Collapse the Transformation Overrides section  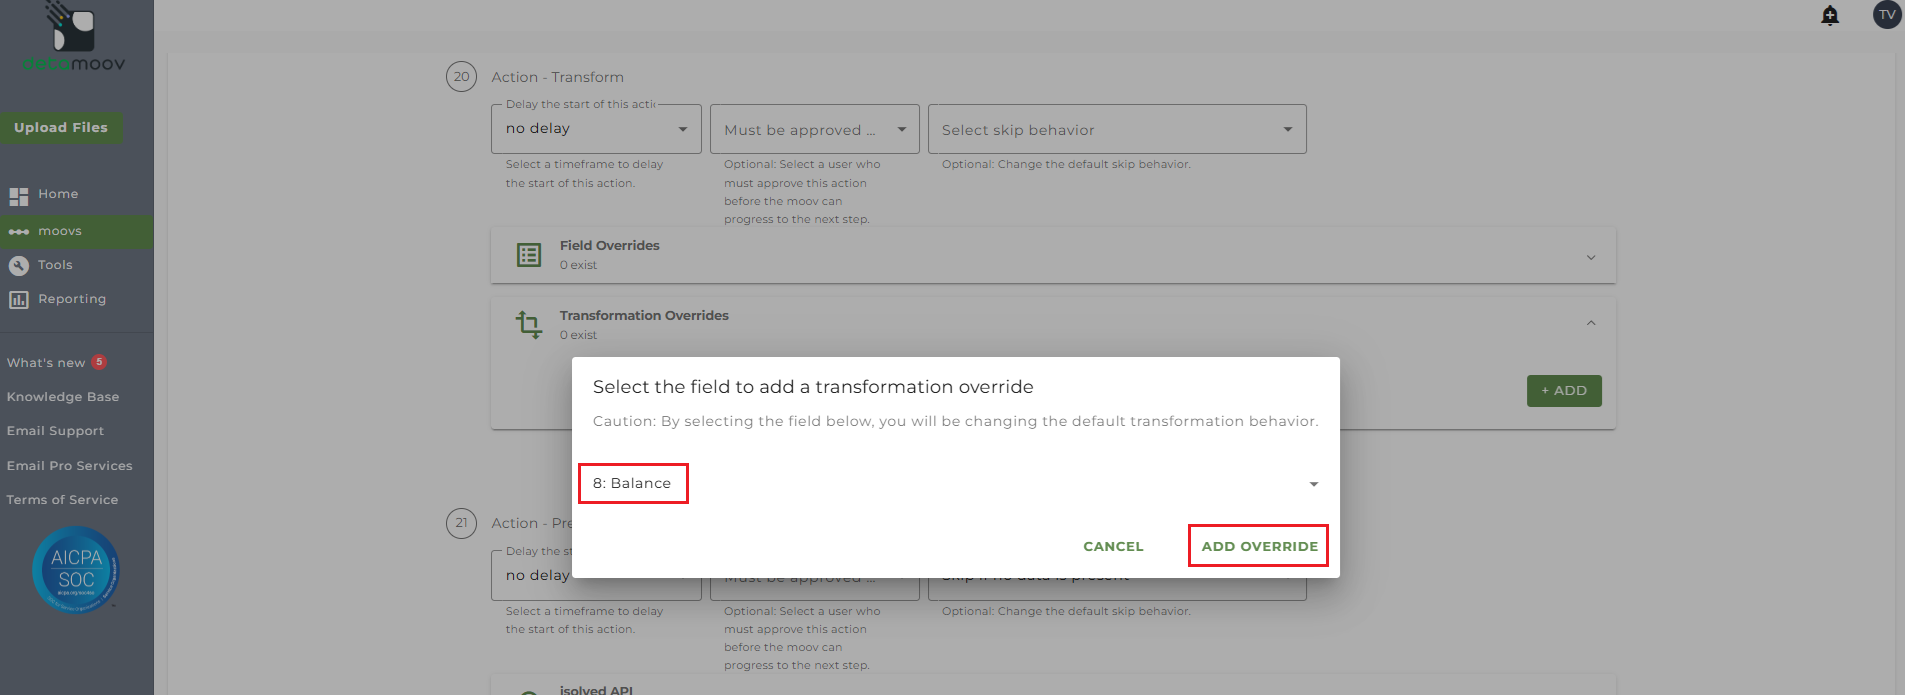coord(1590,323)
